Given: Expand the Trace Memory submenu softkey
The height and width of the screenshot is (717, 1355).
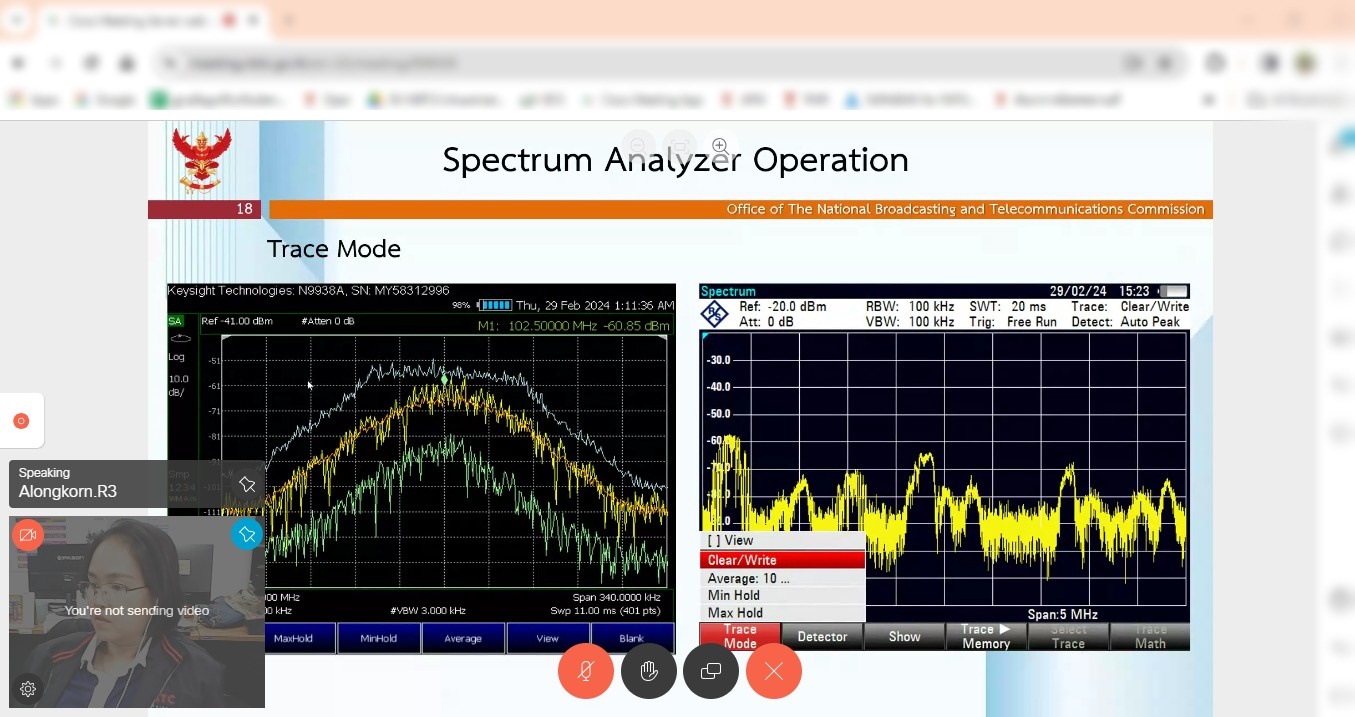Looking at the screenshot, I should point(986,637).
